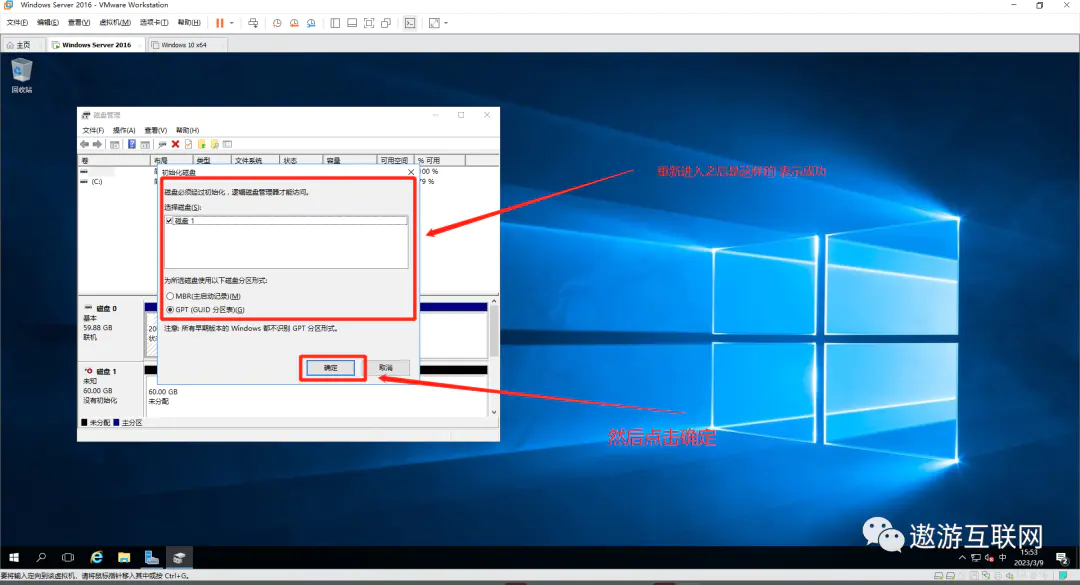The image size is (1080, 585).
Task: Toggle the VMware library sidebar icon
Action: pos(335,23)
